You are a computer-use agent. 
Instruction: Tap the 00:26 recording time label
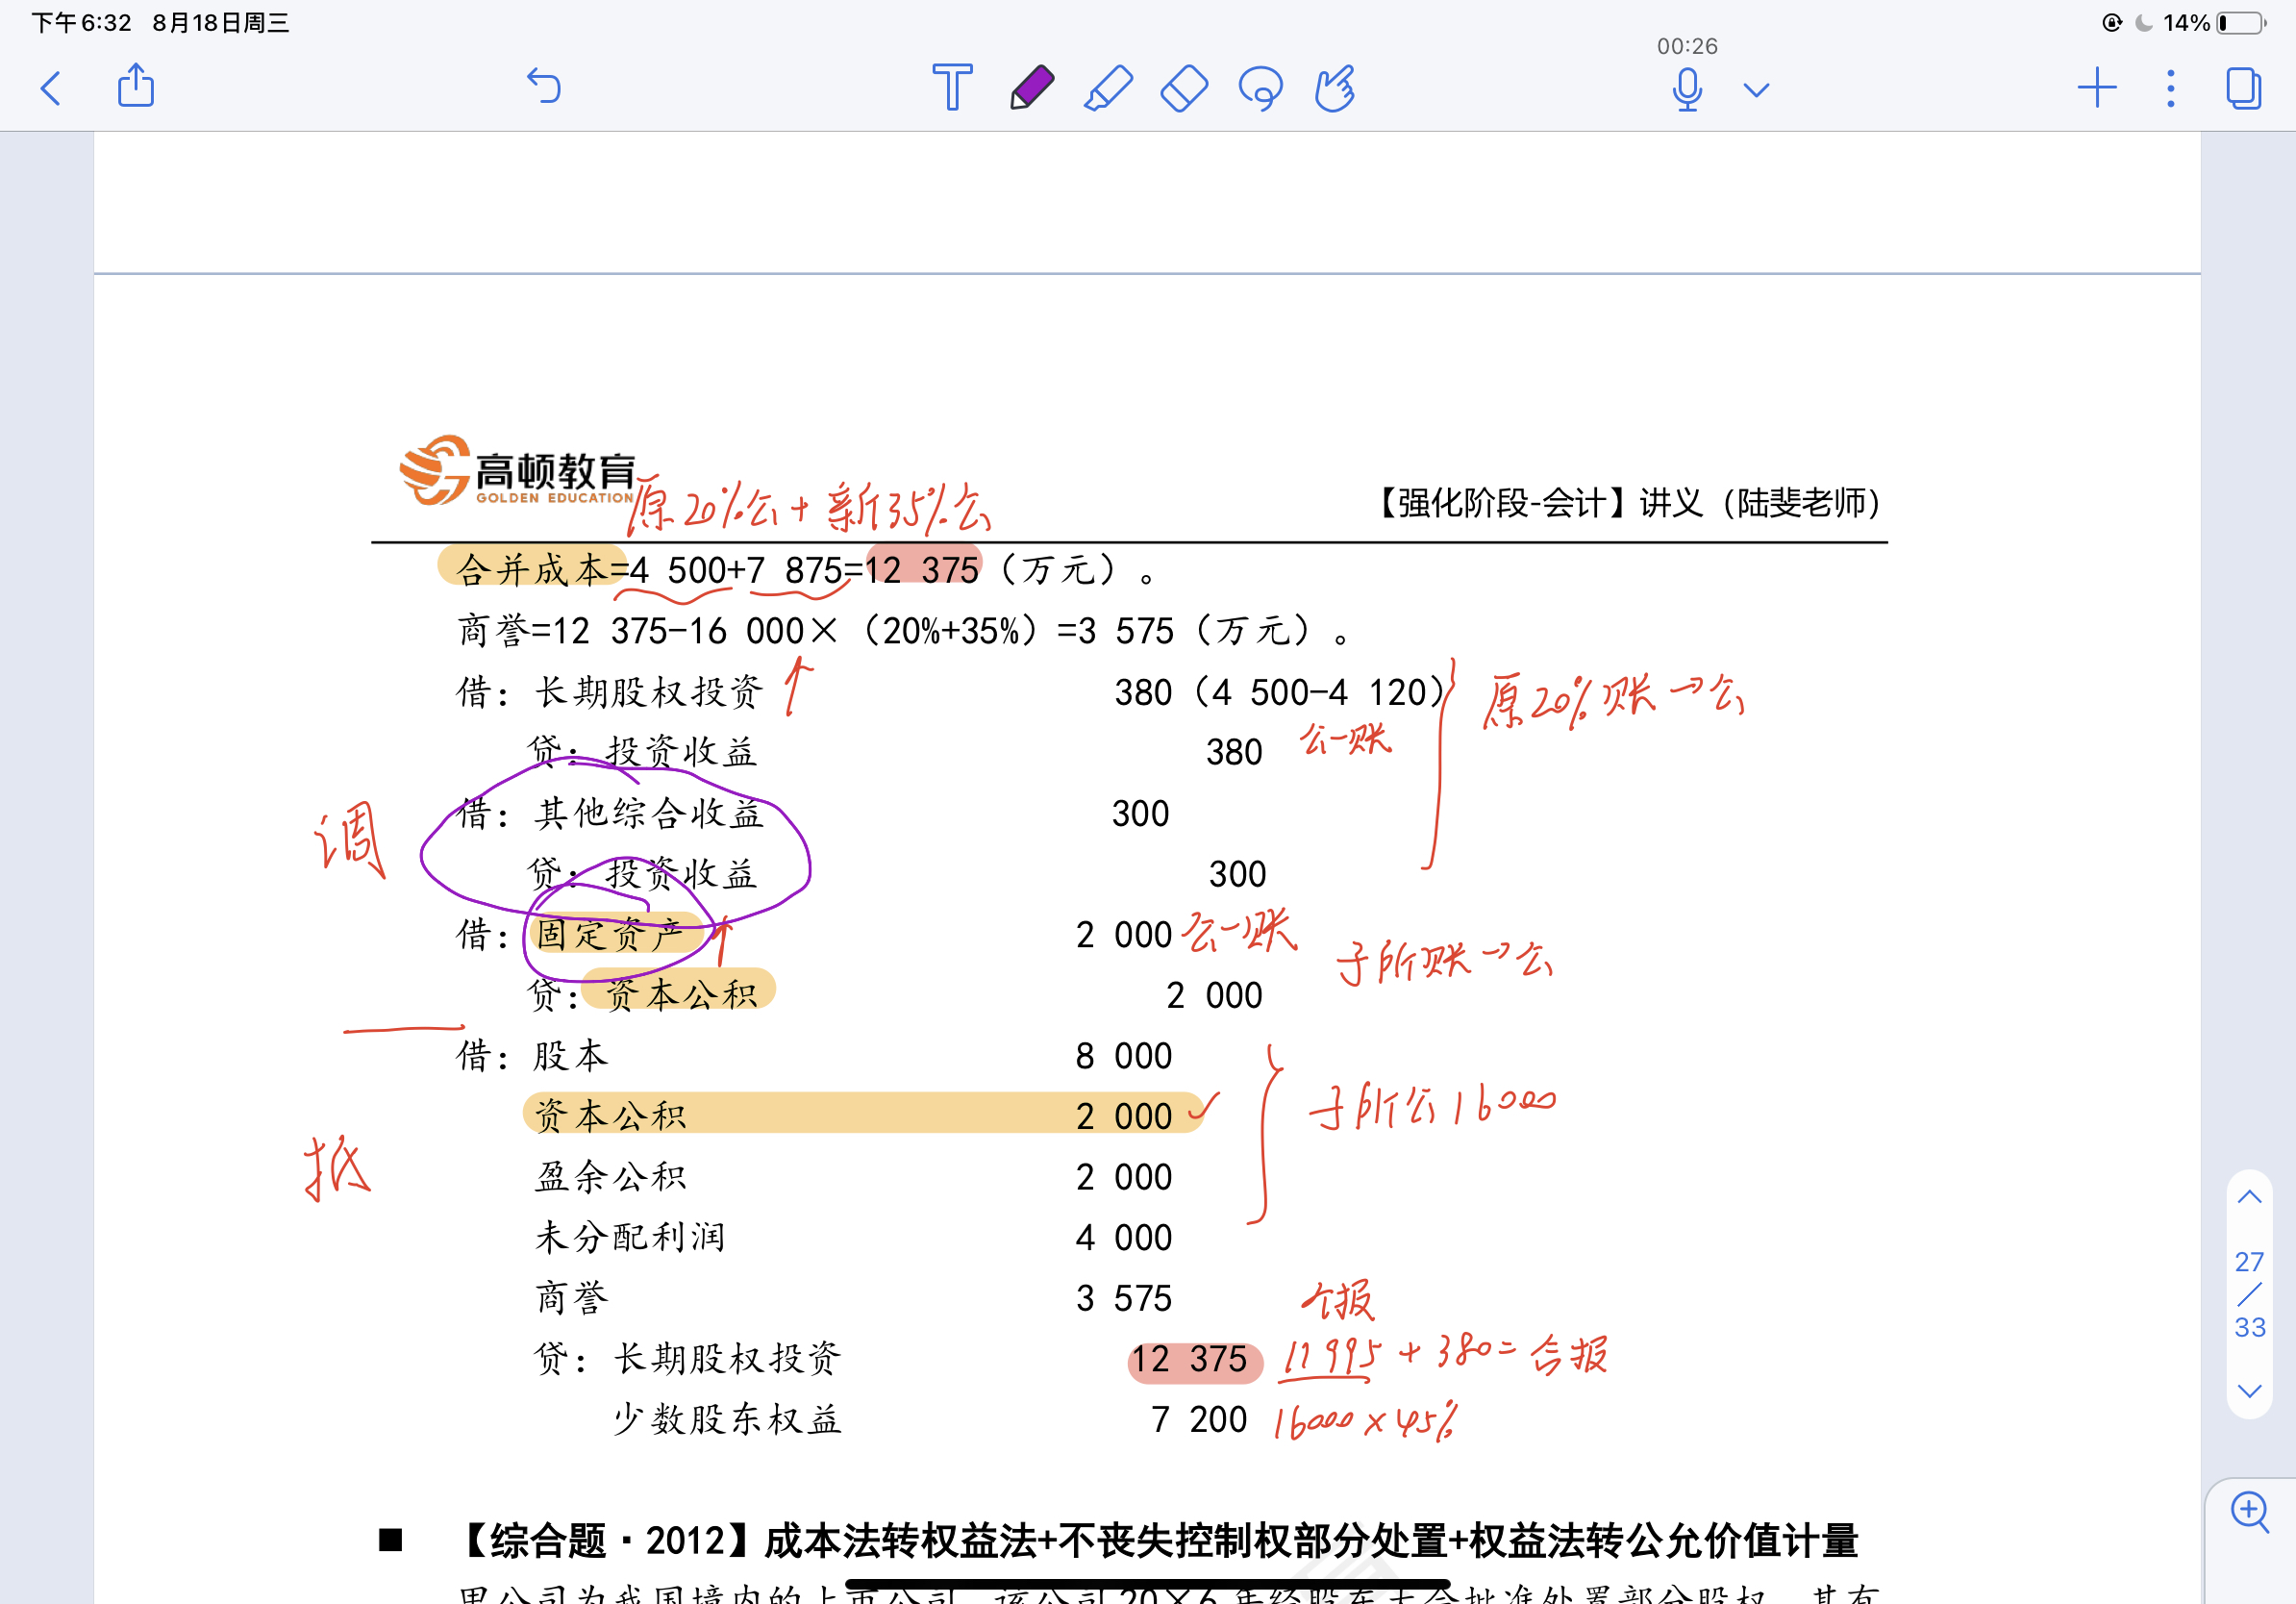pyautogui.click(x=1686, y=46)
